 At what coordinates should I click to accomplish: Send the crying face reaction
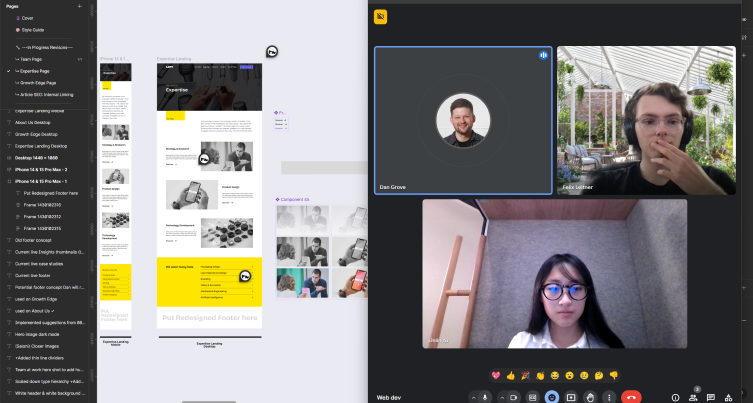pyautogui.click(x=584, y=375)
